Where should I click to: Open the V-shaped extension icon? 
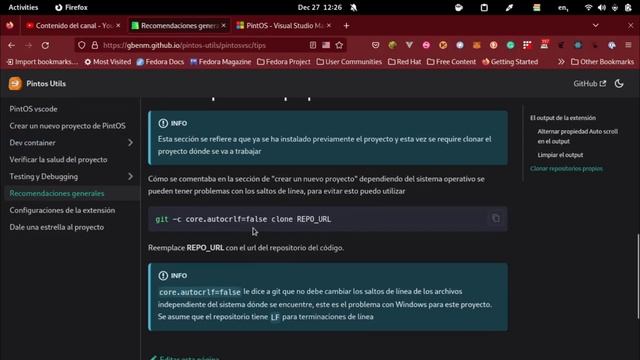tap(409, 45)
